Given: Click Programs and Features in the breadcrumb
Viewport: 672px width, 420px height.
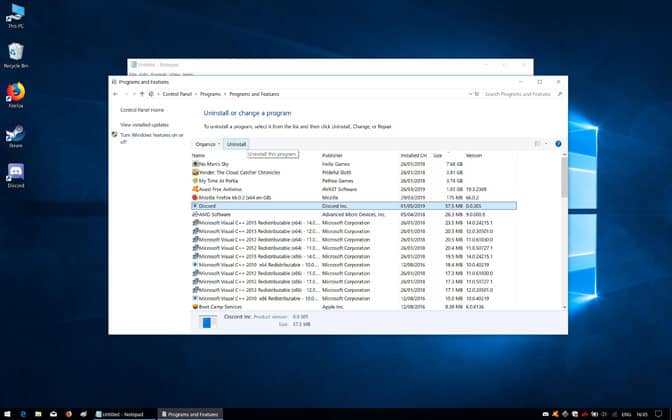Looking at the screenshot, I should click(x=254, y=94).
